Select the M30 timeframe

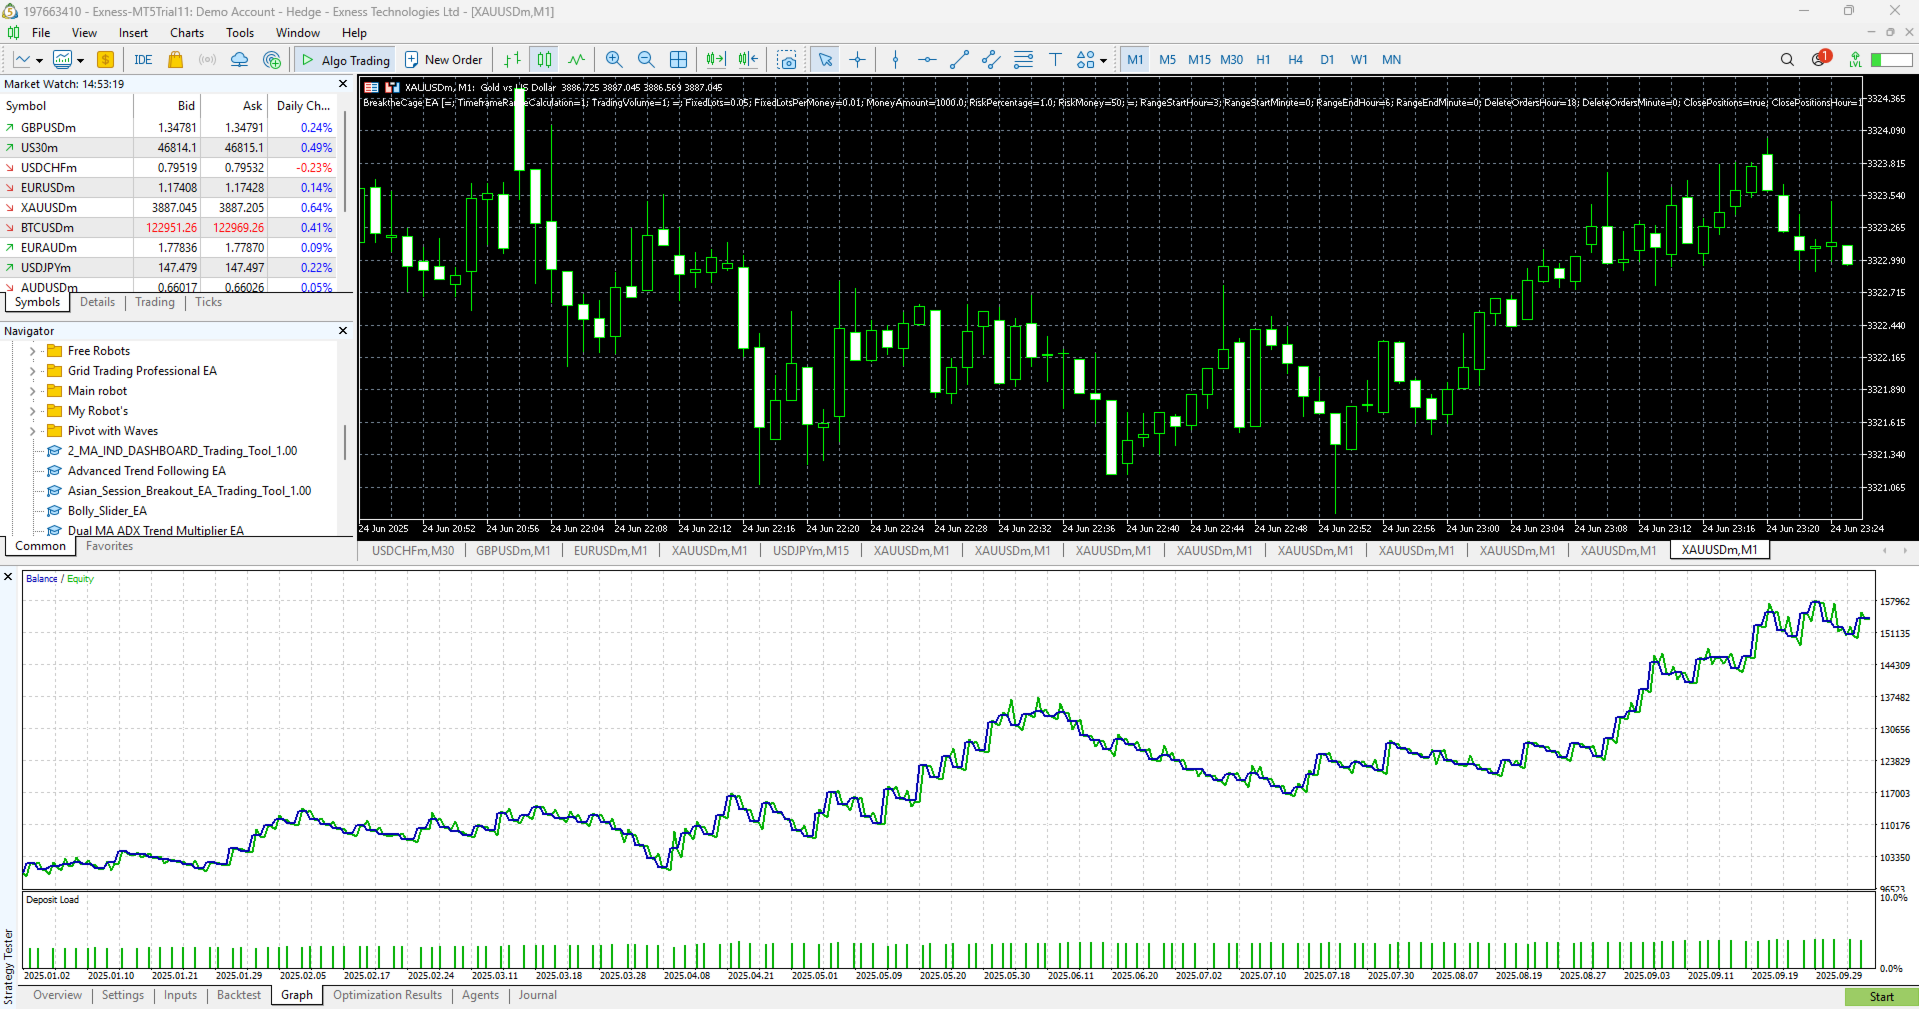(x=1231, y=60)
